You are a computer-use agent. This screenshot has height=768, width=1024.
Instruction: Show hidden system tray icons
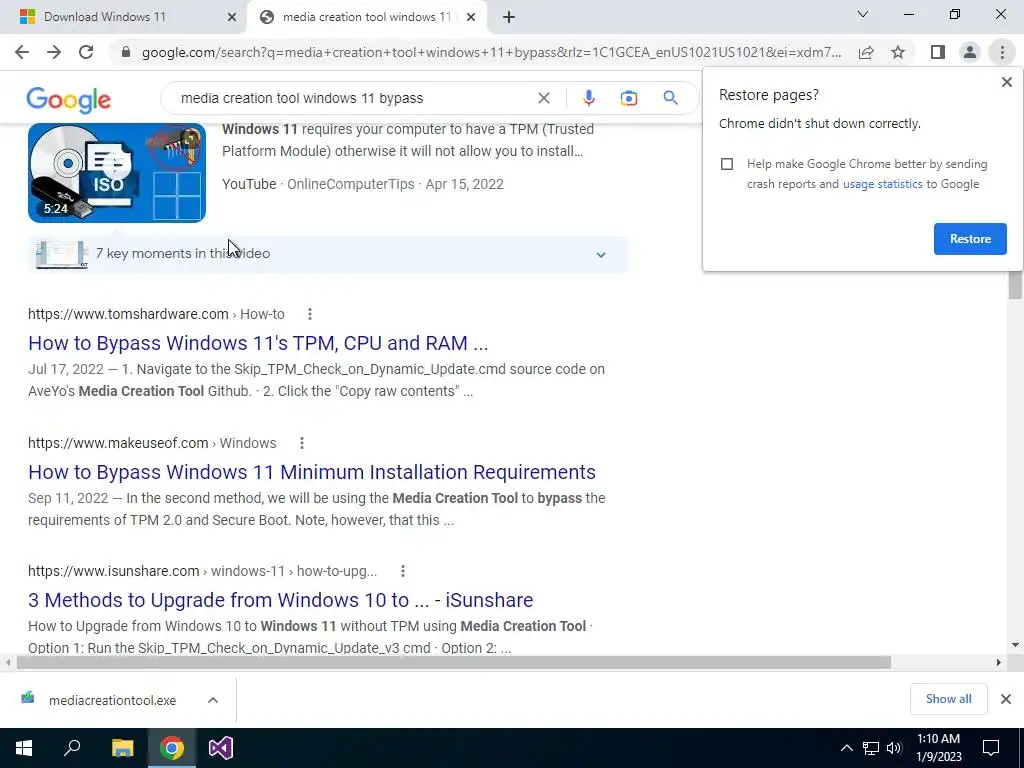point(846,748)
